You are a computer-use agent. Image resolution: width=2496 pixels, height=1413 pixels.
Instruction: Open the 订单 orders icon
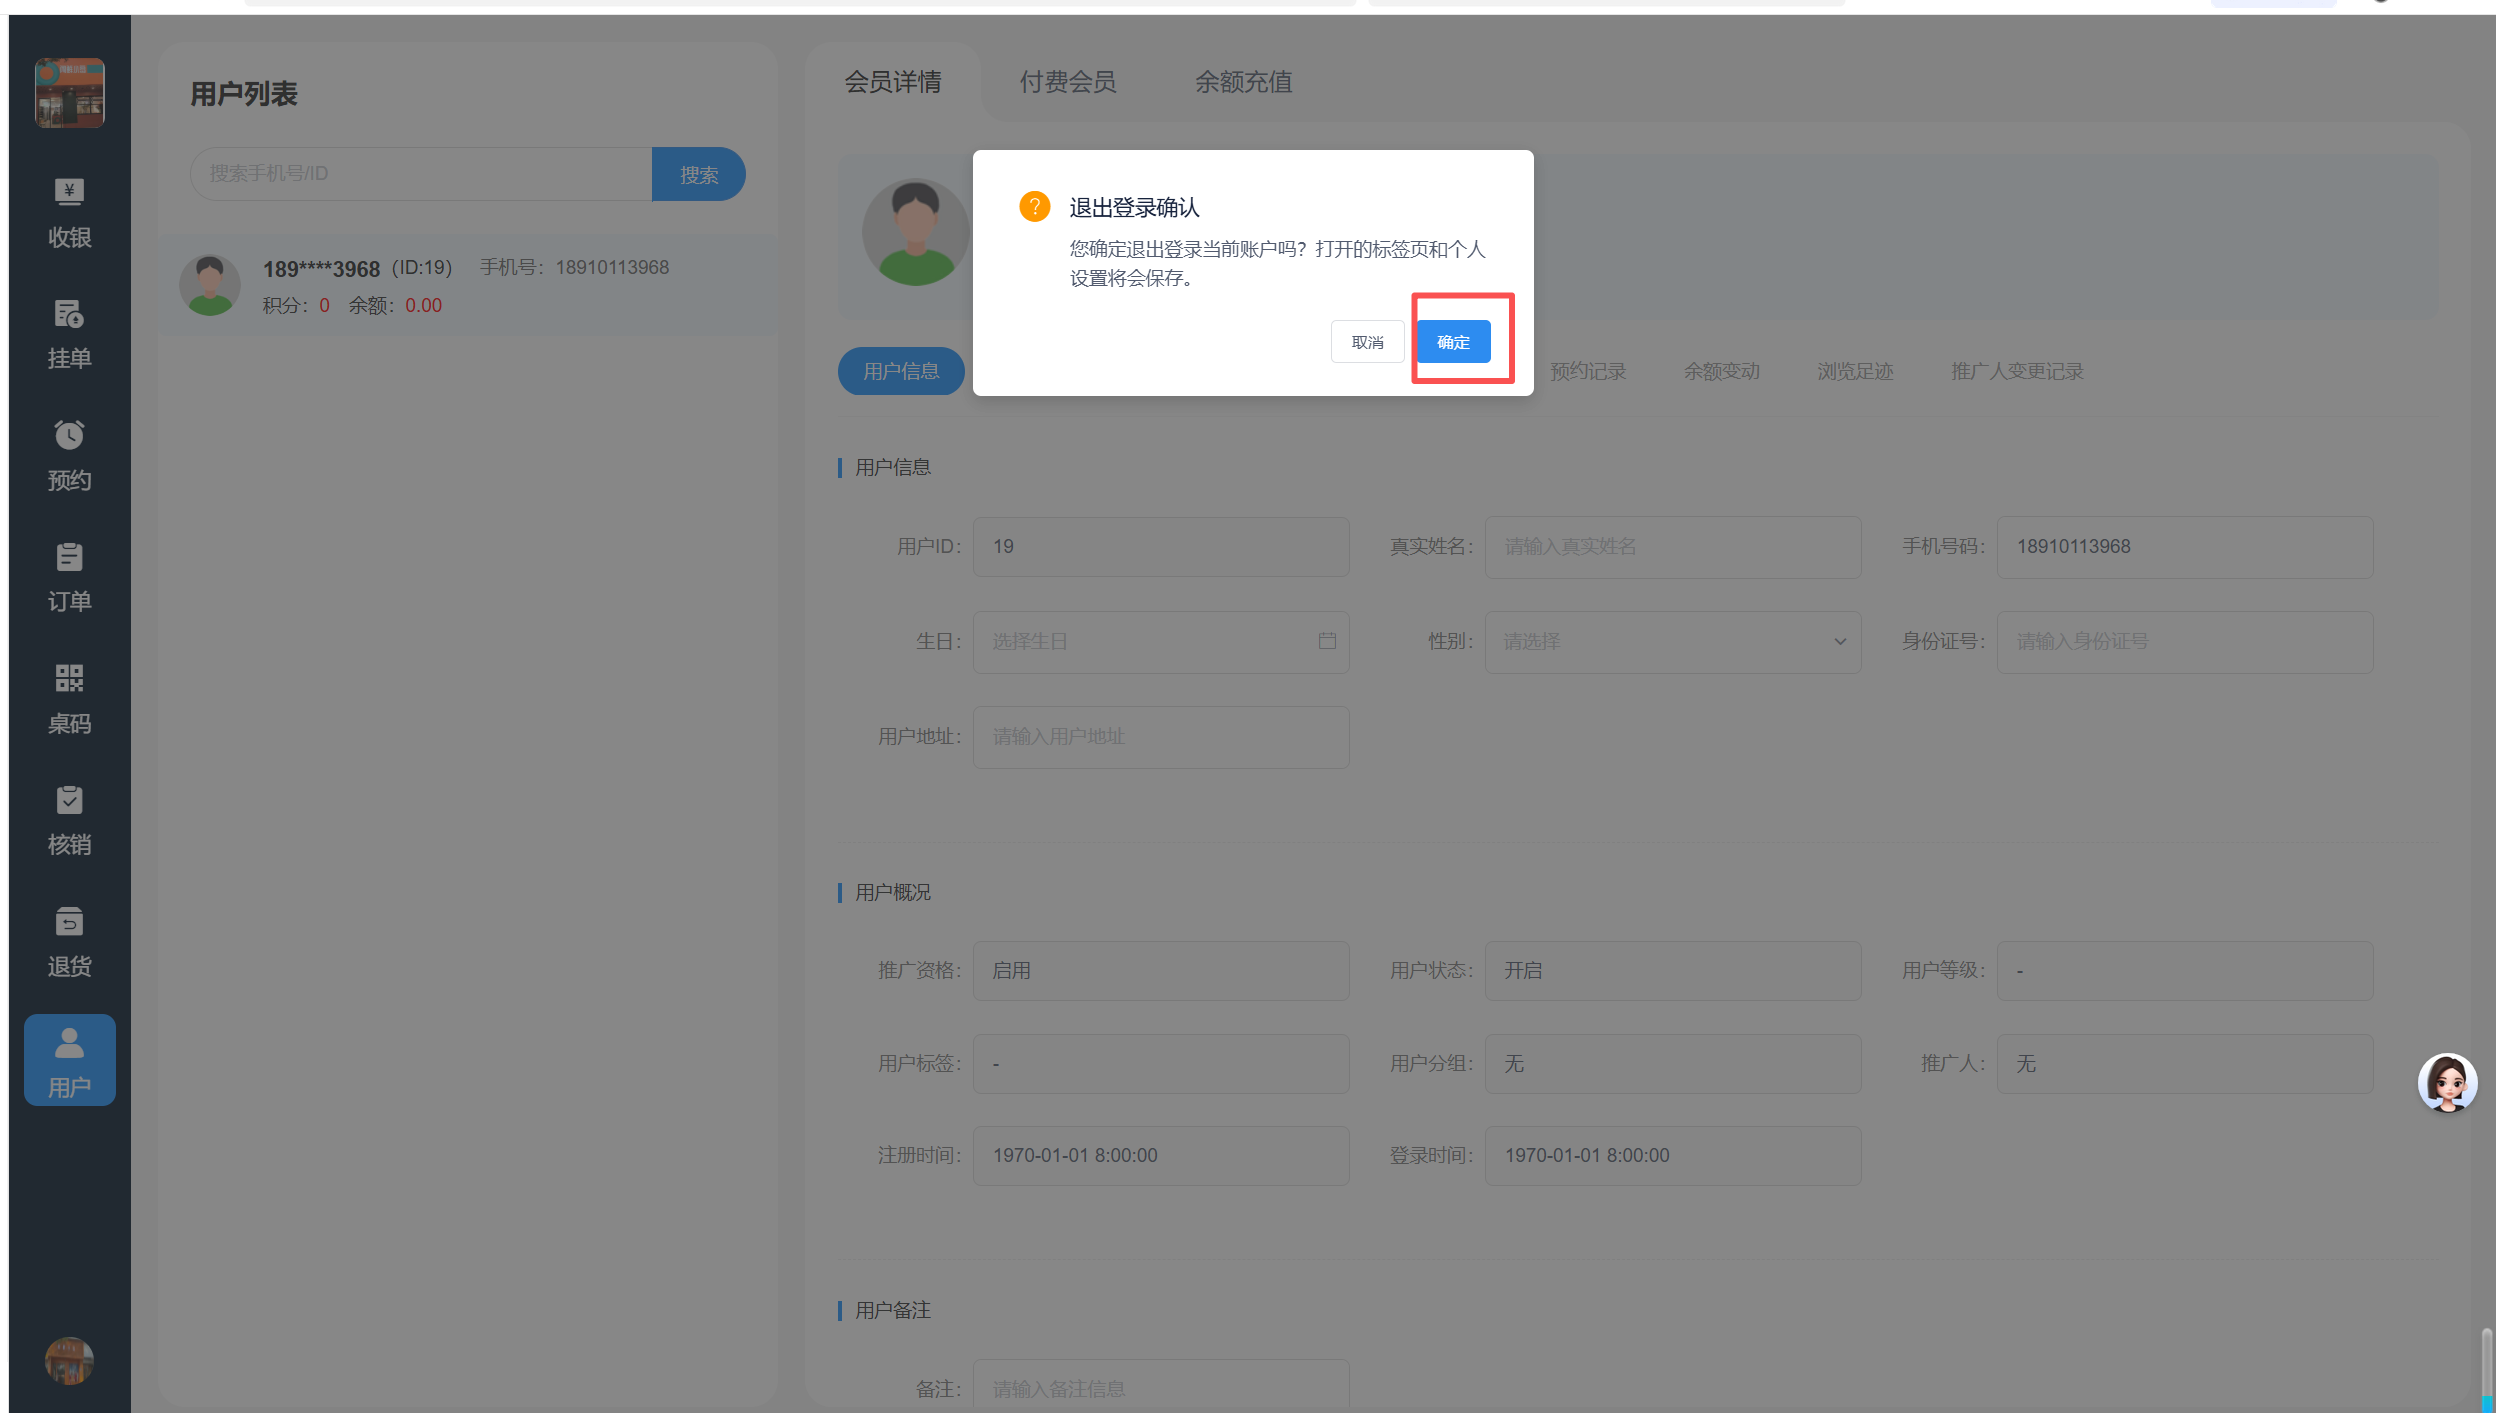[x=69, y=577]
